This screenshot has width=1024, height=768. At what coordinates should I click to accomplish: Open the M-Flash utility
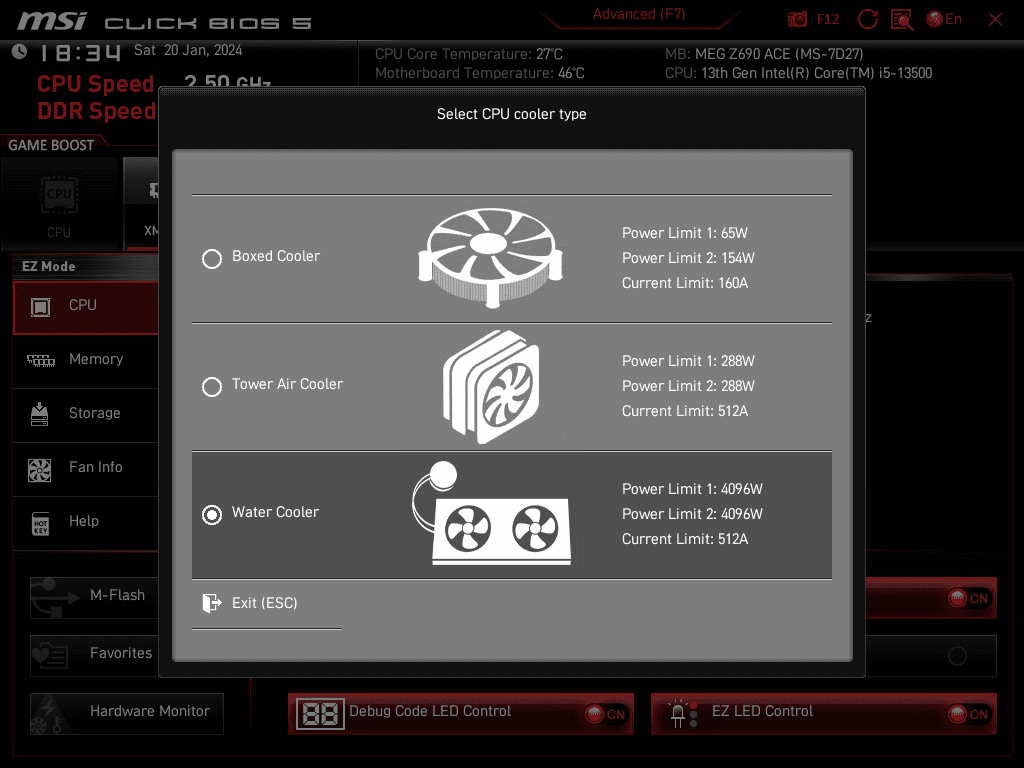pos(94,598)
